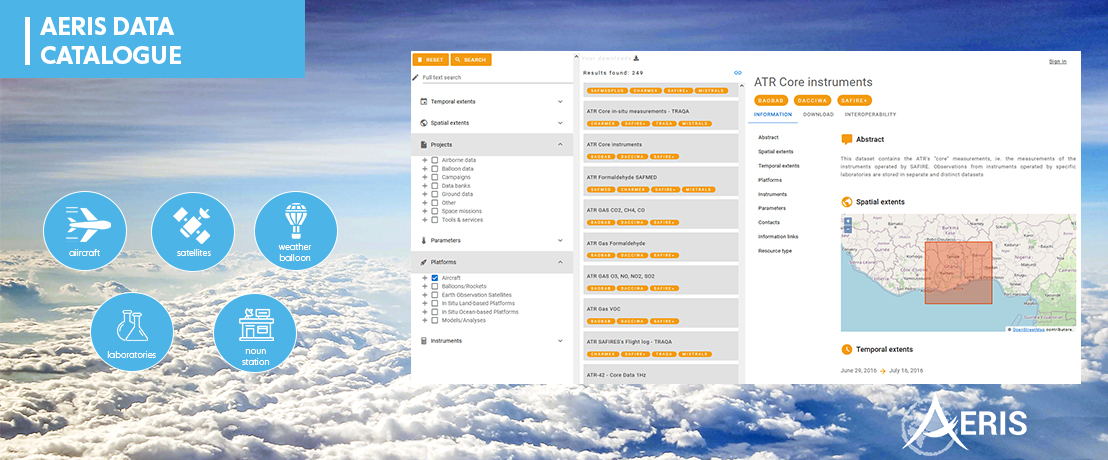Jump to Information links in side navigation
The height and width of the screenshot is (460, 1108).
coord(778,236)
